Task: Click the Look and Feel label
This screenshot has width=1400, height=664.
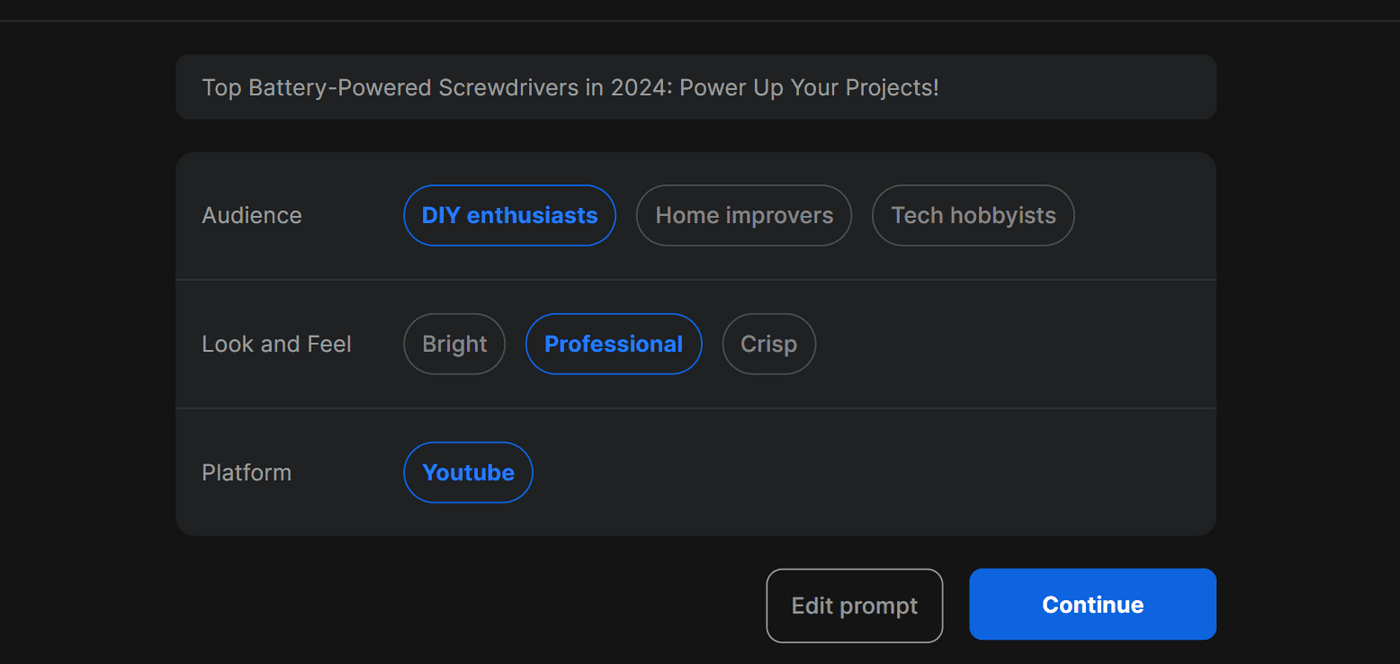Action: (x=276, y=344)
